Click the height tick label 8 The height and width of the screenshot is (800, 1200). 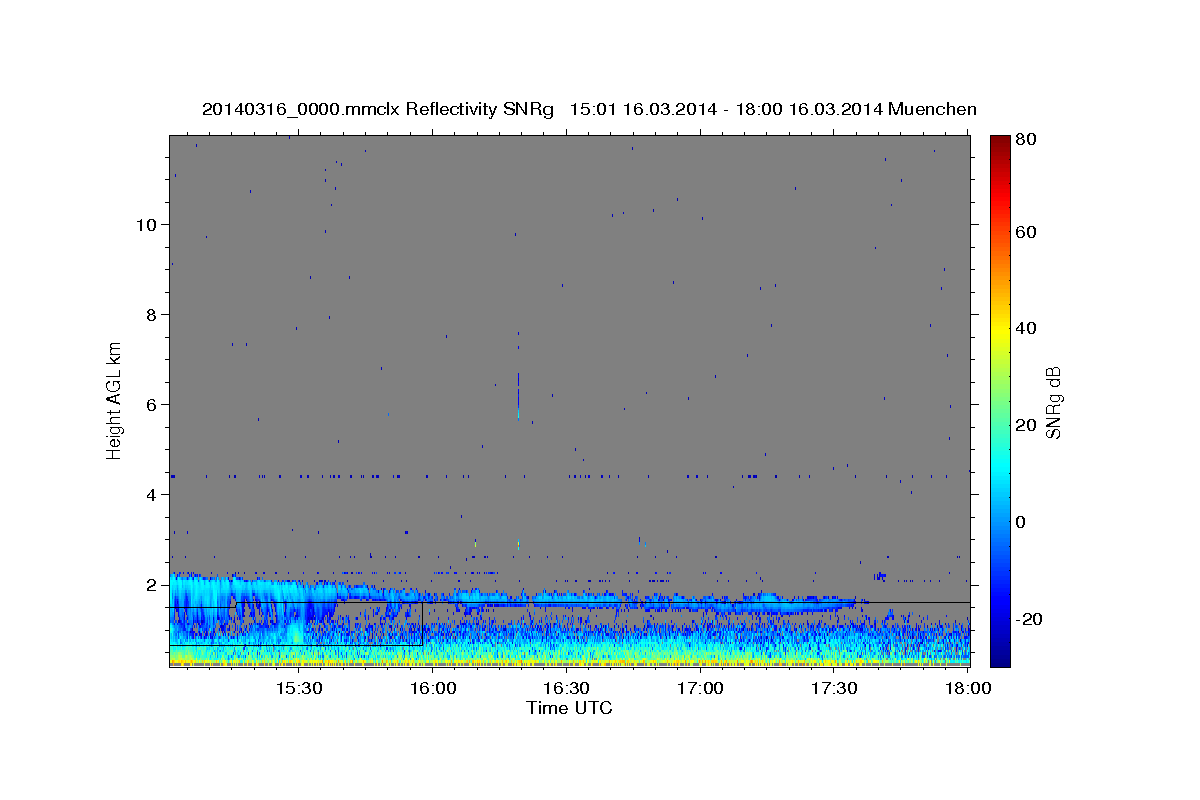tap(153, 315)
